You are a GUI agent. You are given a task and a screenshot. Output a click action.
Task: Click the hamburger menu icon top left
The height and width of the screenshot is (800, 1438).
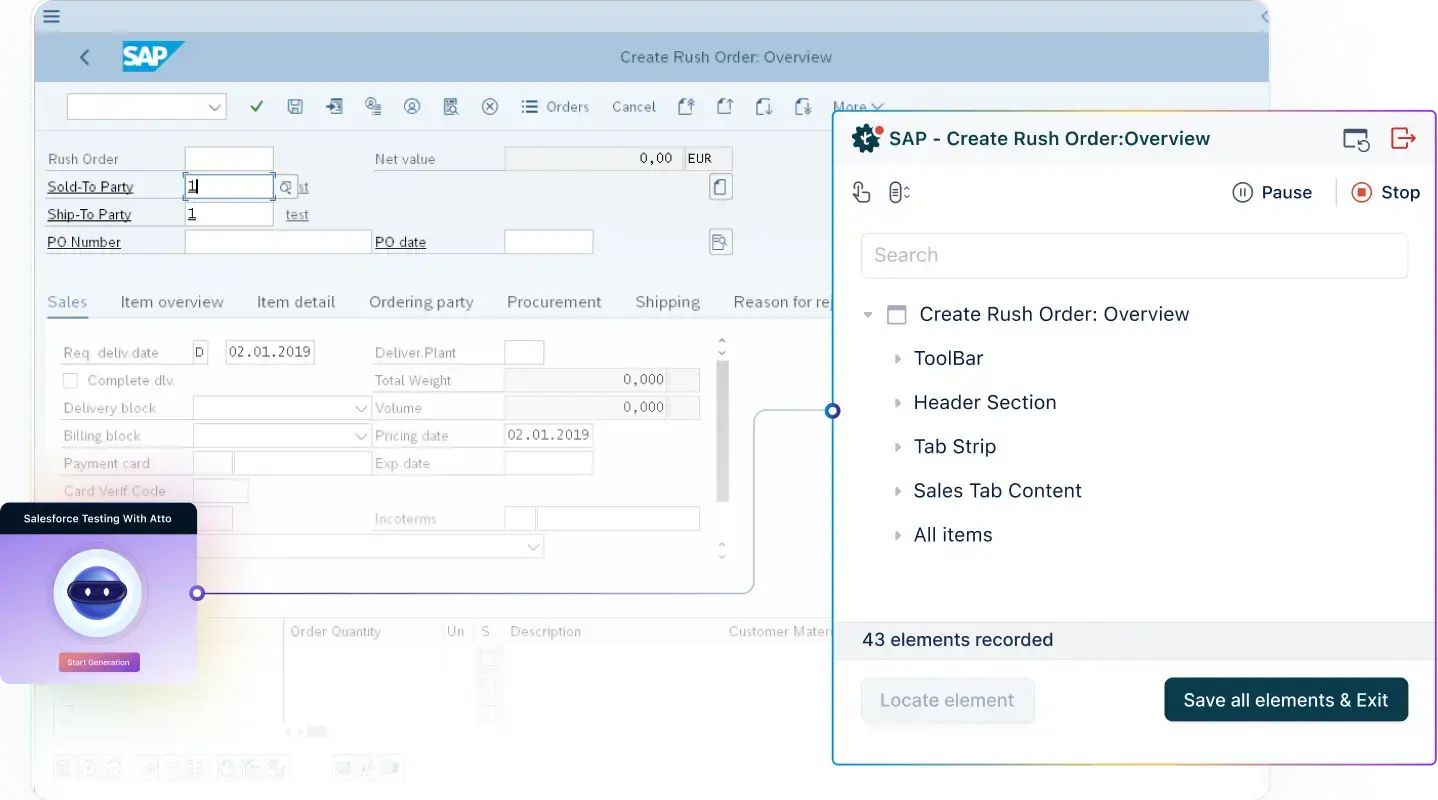tap(50, 16)
